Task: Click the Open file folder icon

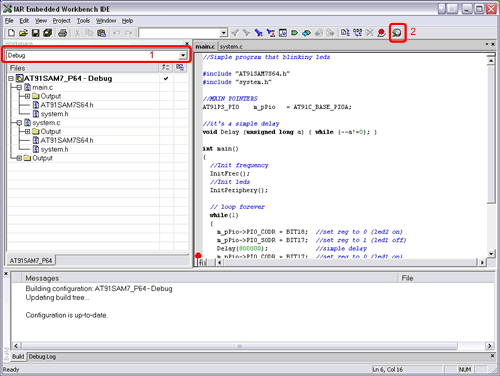Action: (23, 33)
